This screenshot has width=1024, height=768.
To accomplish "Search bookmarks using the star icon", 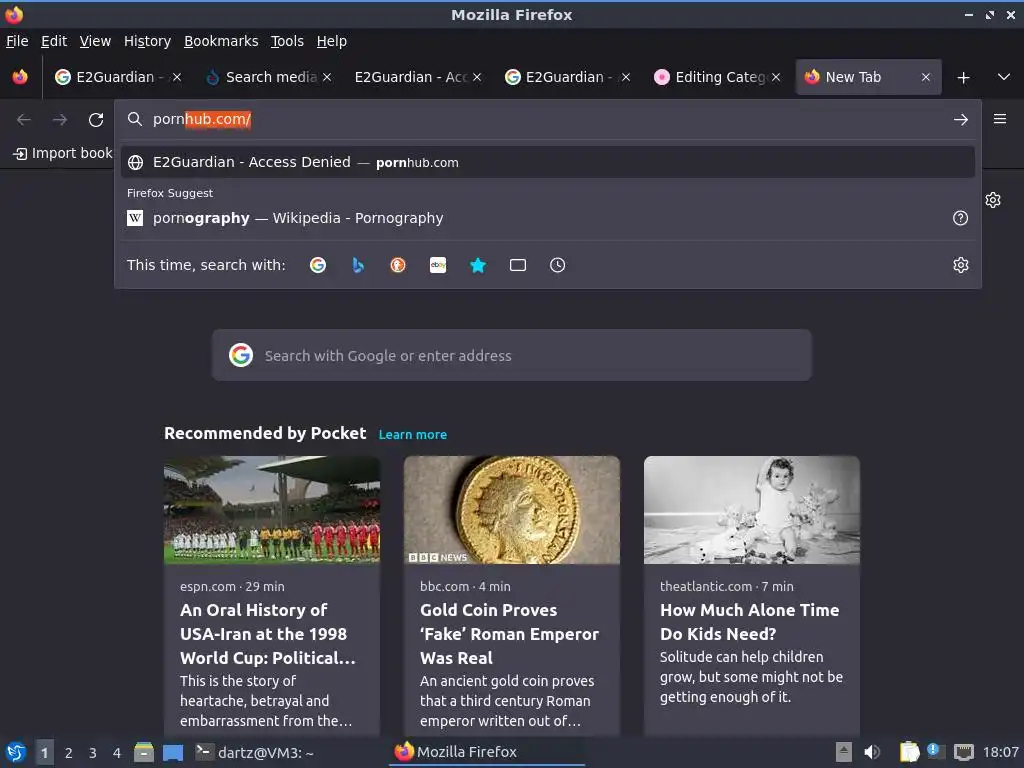I will click(478, 265).
